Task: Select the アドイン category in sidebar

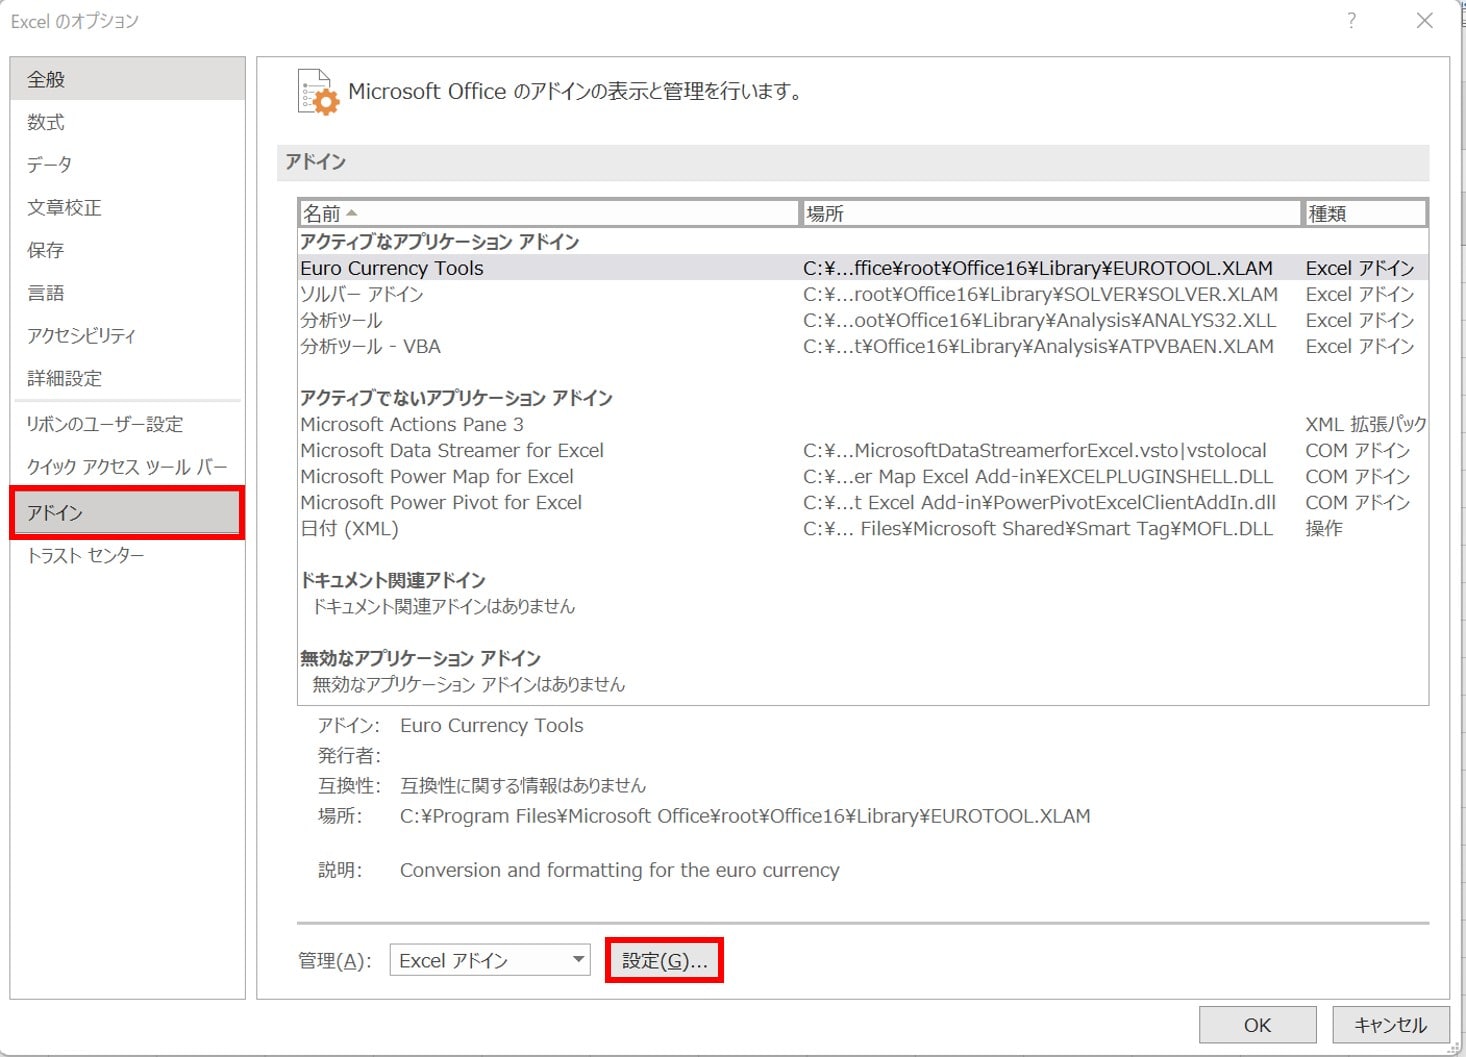Action: (x=127, y=512)
